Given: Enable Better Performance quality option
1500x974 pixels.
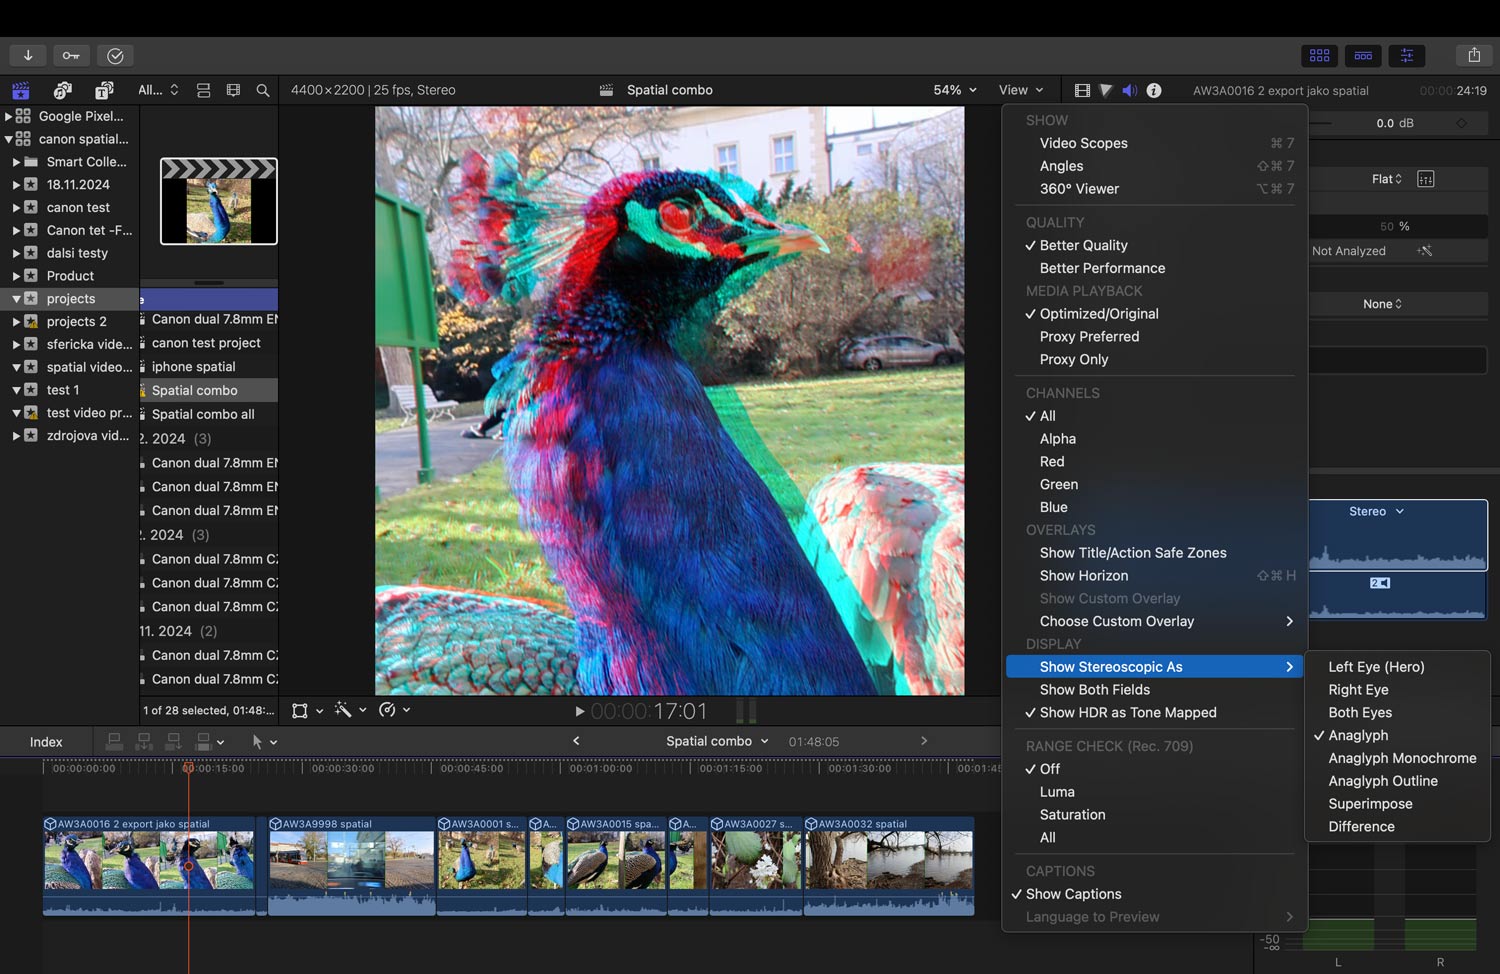Looking at the screenshot, I should point(1102,268).
